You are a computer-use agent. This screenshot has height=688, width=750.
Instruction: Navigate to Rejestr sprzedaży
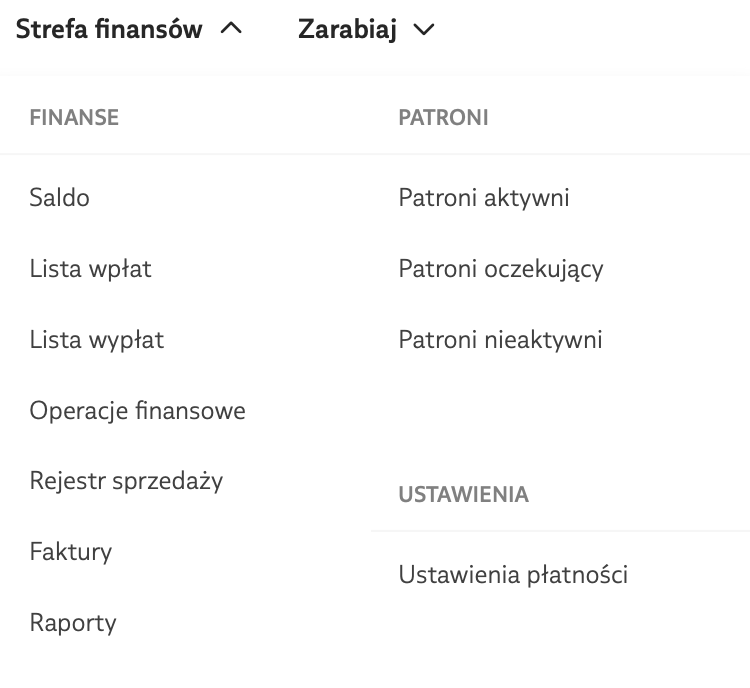[126, 481]
